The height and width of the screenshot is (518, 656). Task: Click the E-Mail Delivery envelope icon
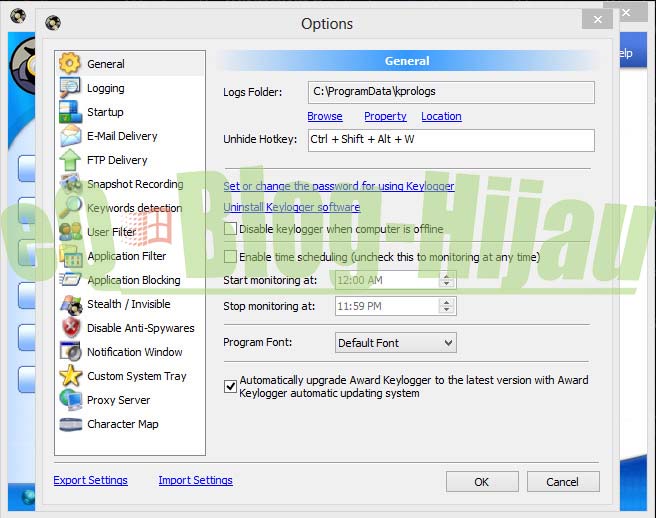click(70, 136)
